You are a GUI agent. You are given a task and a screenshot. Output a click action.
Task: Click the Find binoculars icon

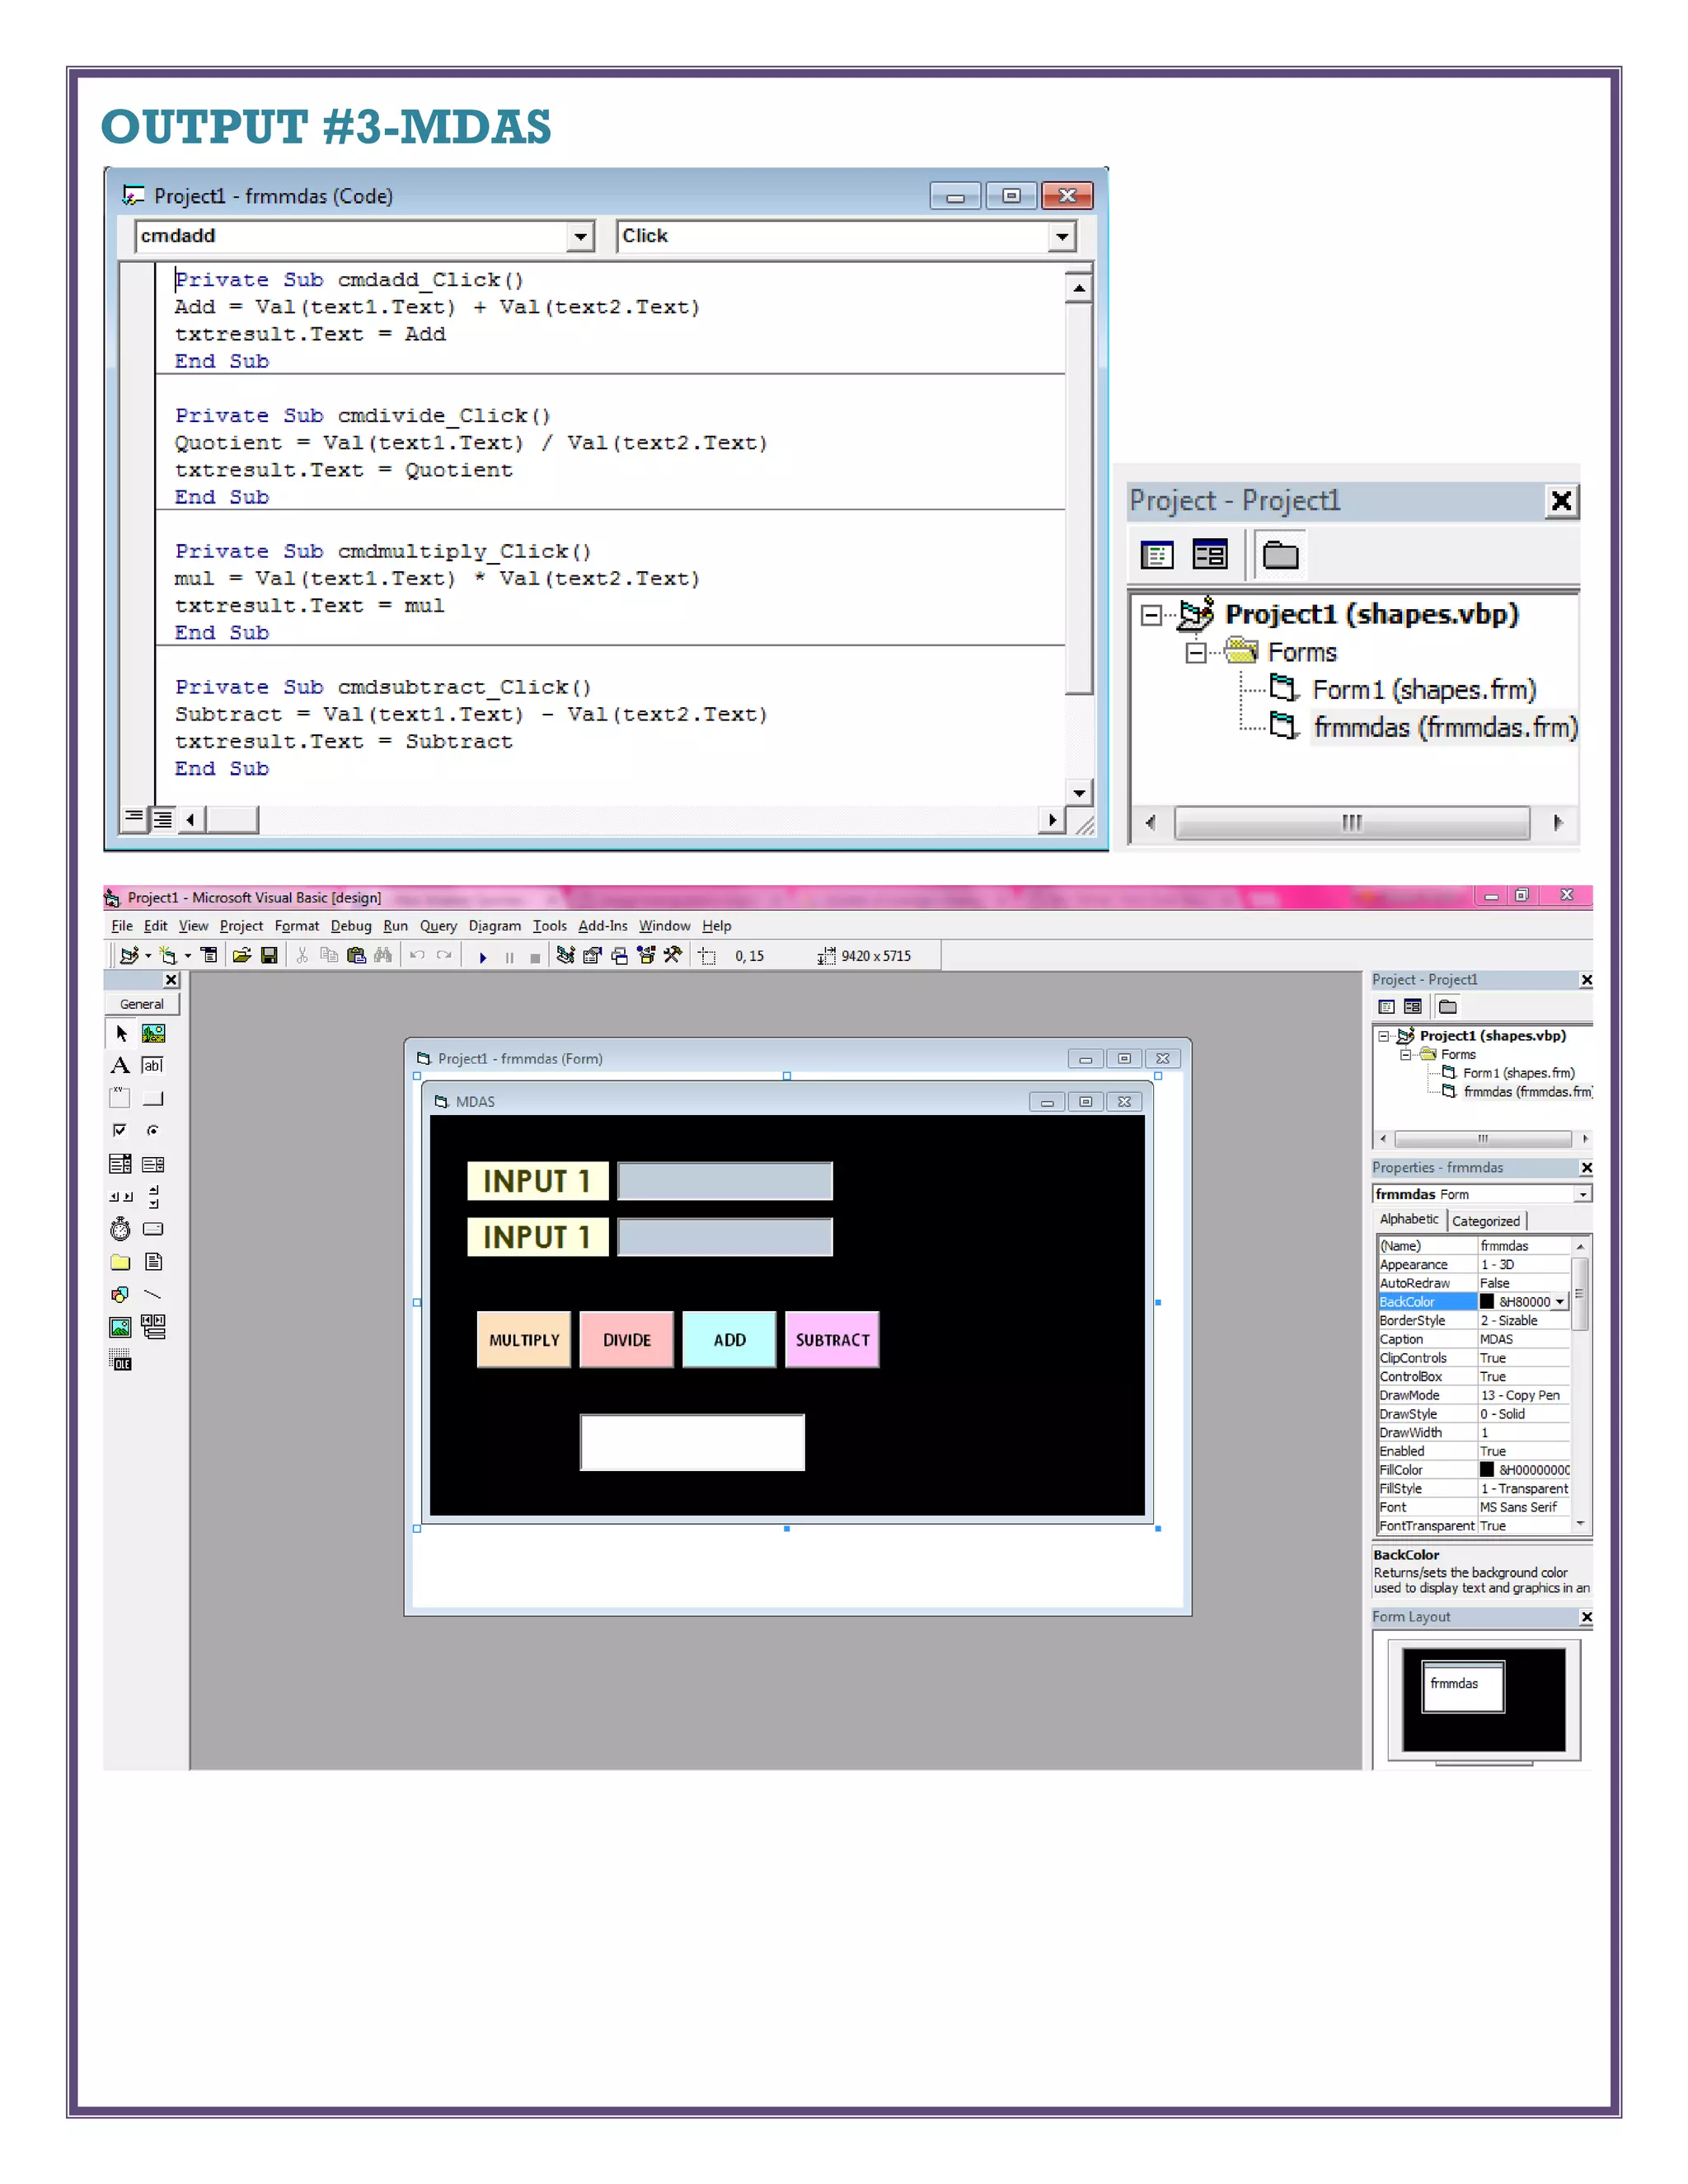(383, 955)
